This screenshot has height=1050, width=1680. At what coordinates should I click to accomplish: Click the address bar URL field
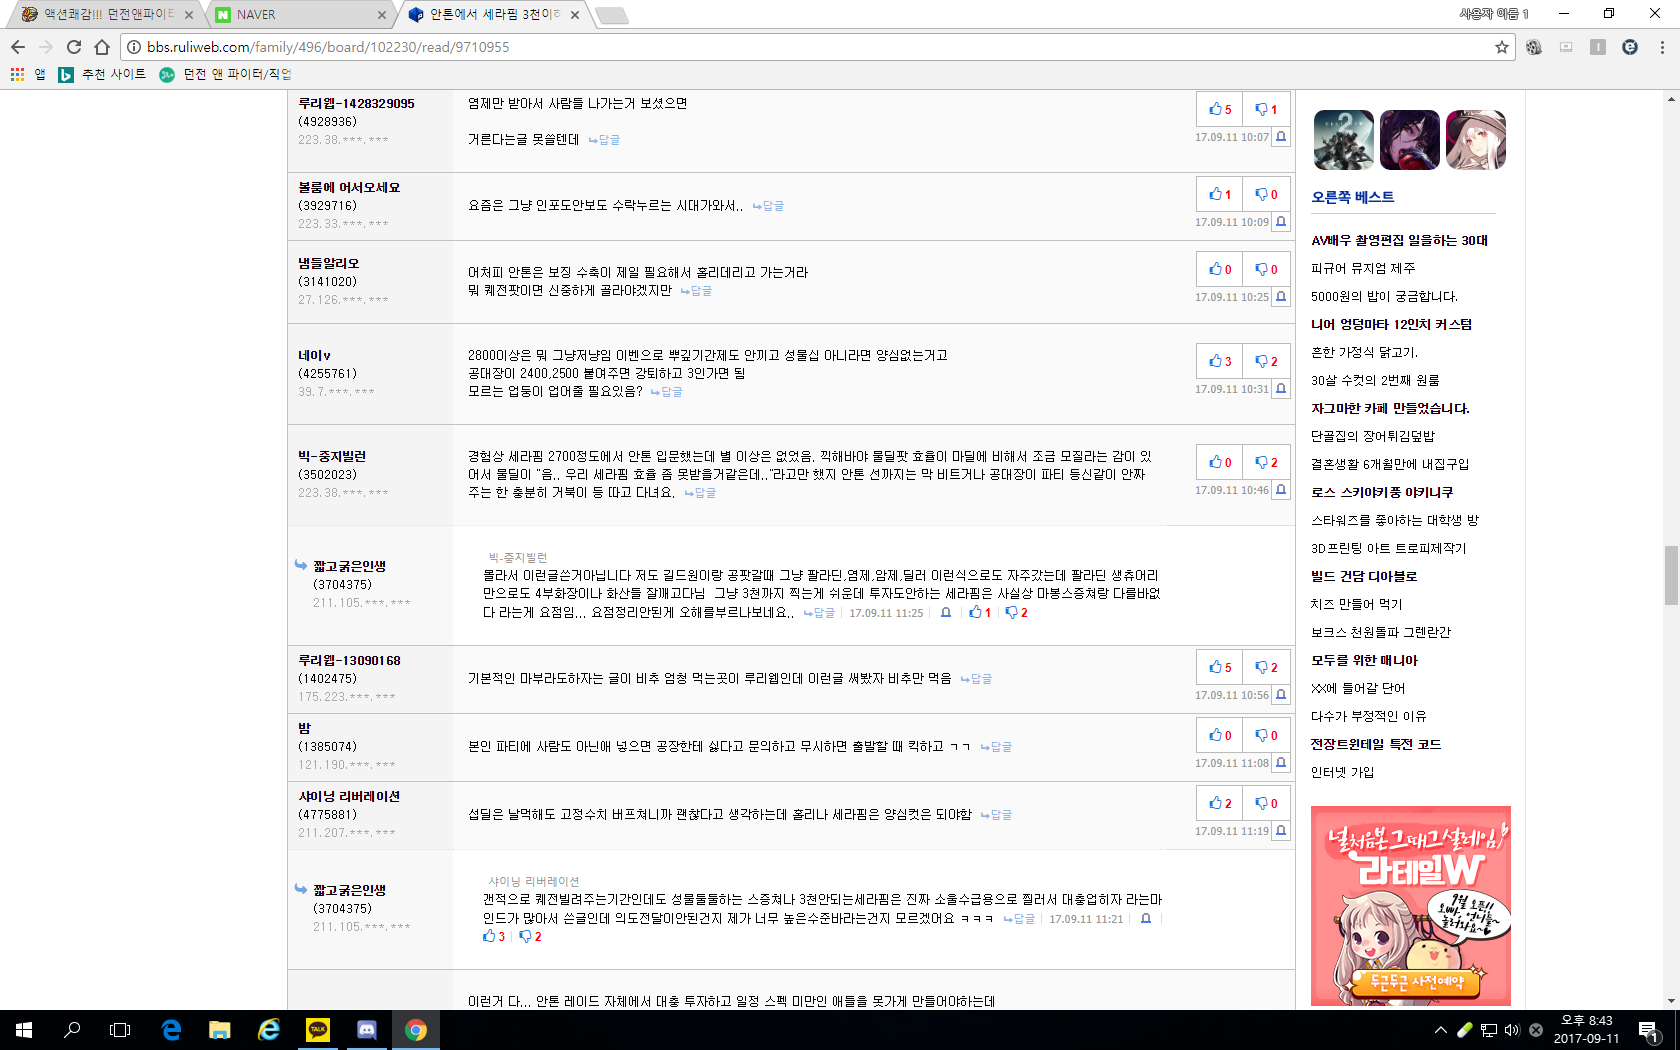[800, 47]
